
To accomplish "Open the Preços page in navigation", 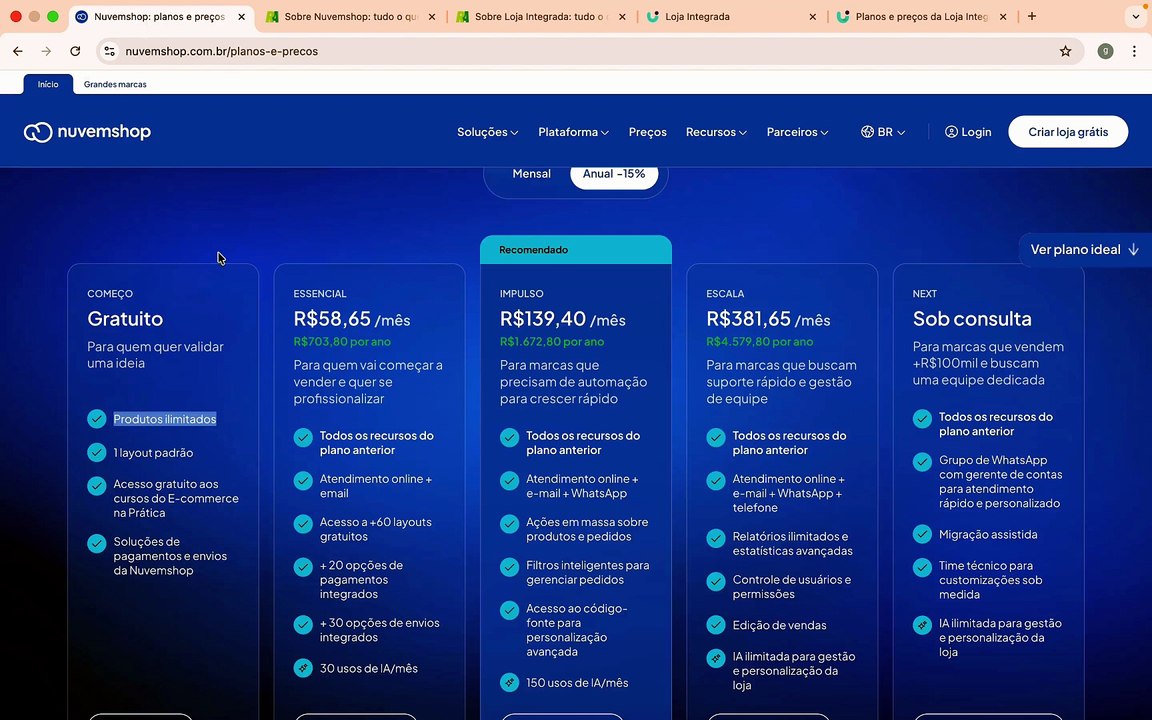I will (x=647, y=132).
